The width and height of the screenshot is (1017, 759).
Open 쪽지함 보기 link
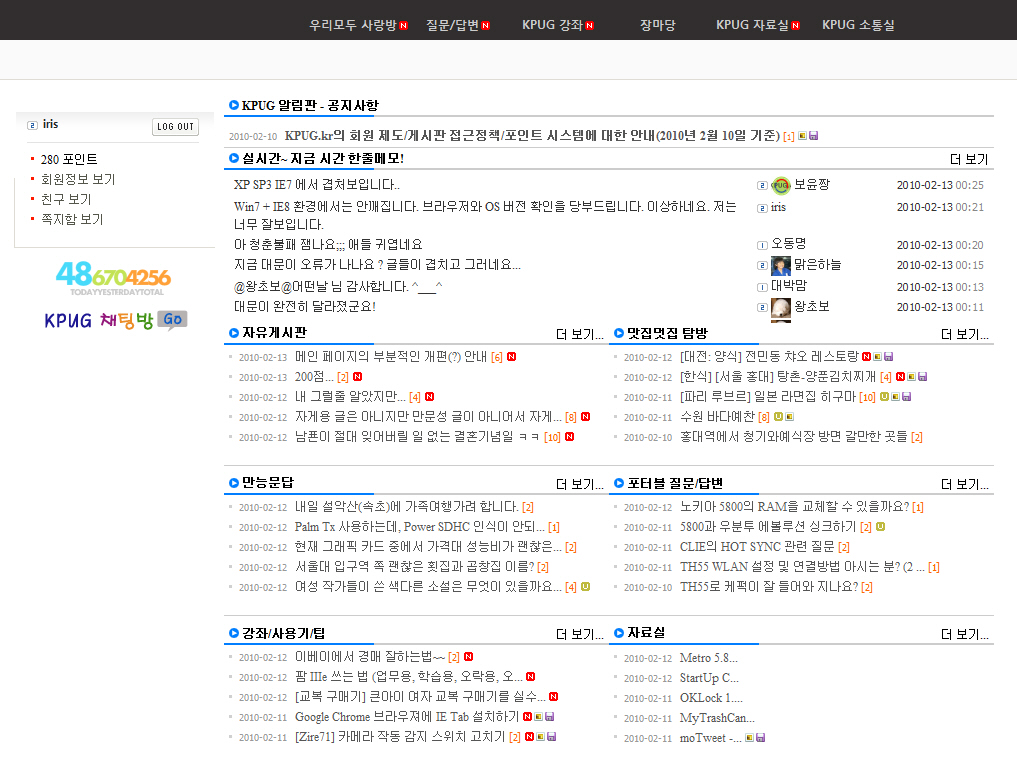pos(72,219)
